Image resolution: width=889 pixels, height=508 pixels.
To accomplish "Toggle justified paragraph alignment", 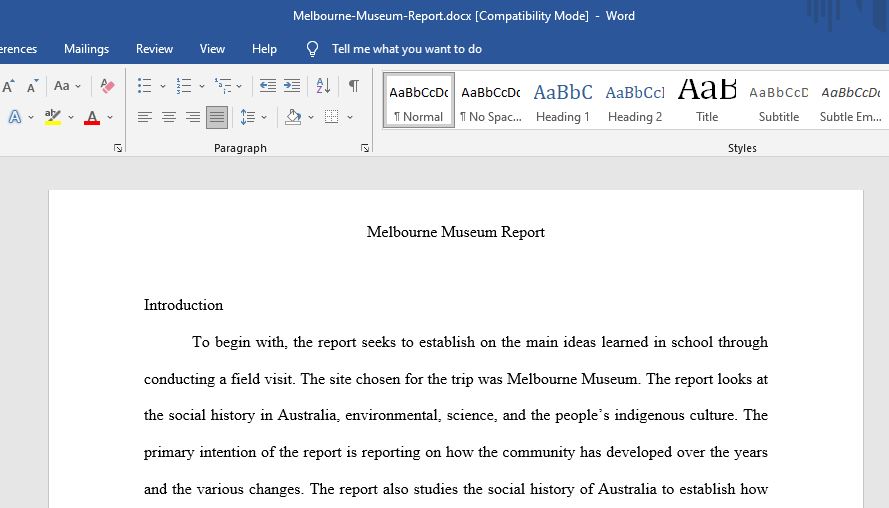I will tap(217, 117).
